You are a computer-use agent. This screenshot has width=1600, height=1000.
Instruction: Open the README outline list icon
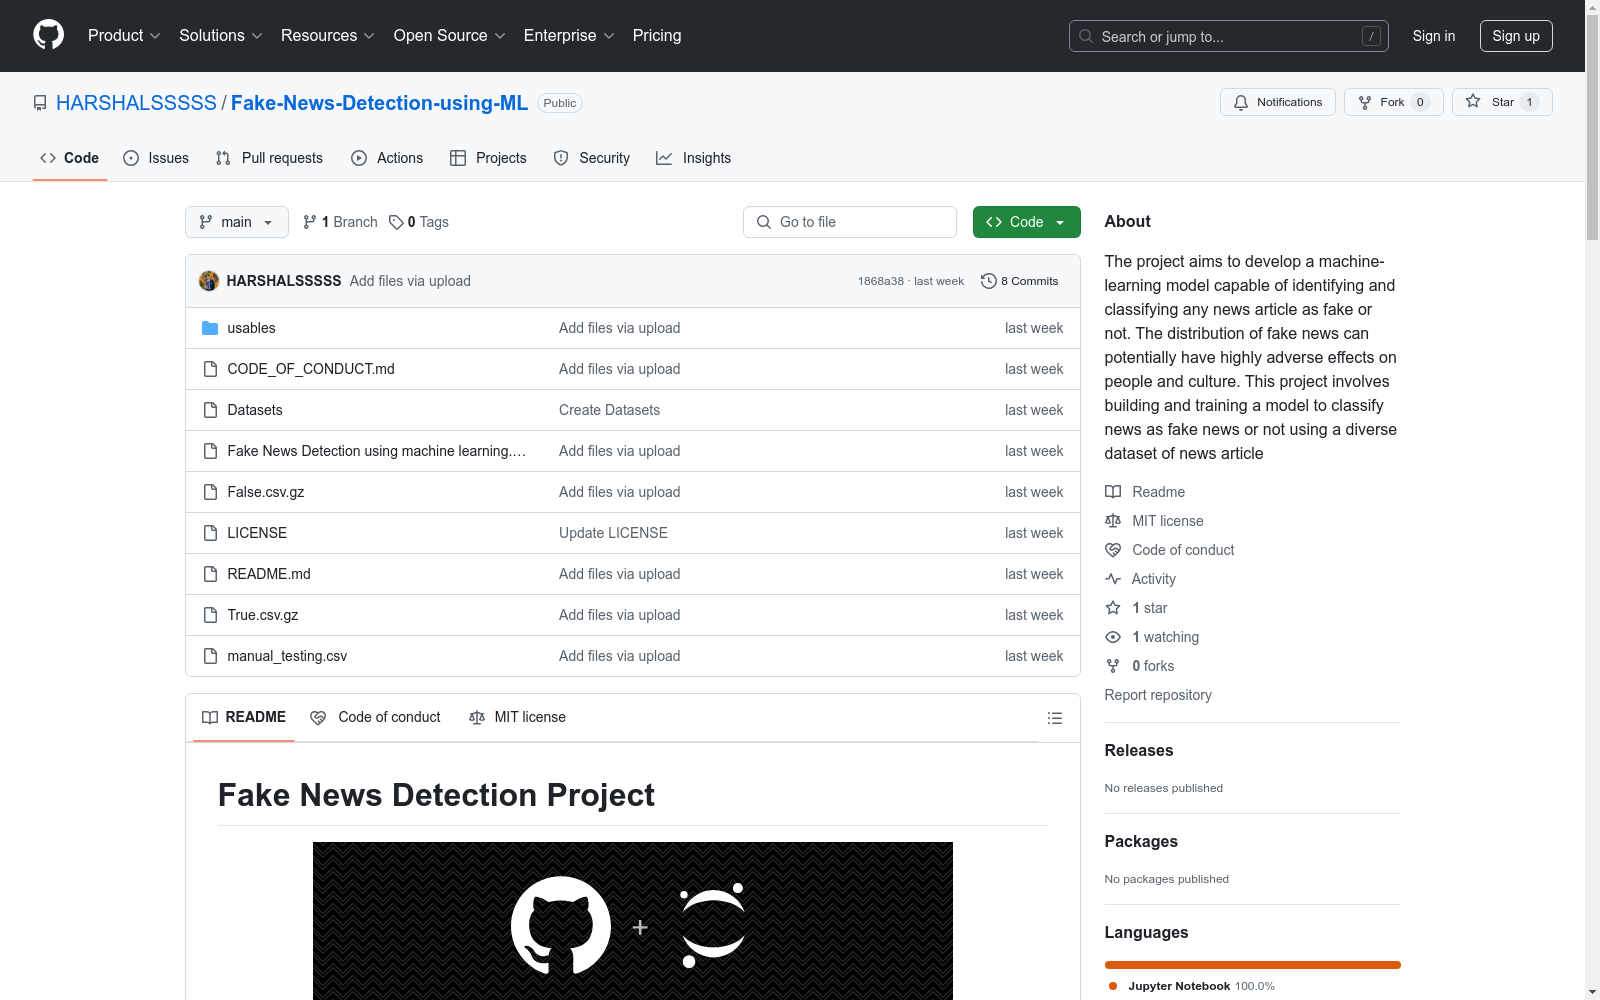tap(1054, 718)
